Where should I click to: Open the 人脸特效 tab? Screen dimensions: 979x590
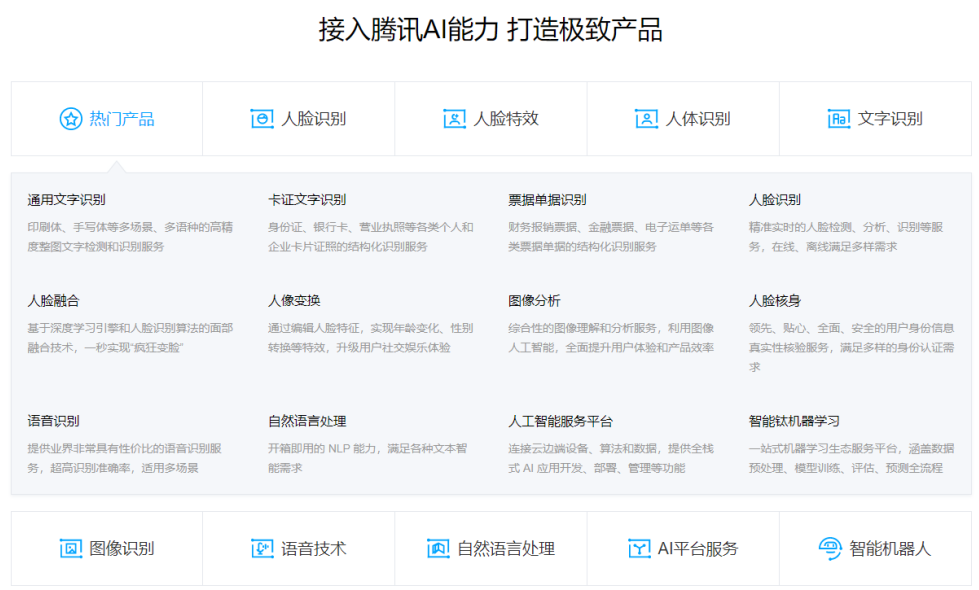tap(491, 119)
